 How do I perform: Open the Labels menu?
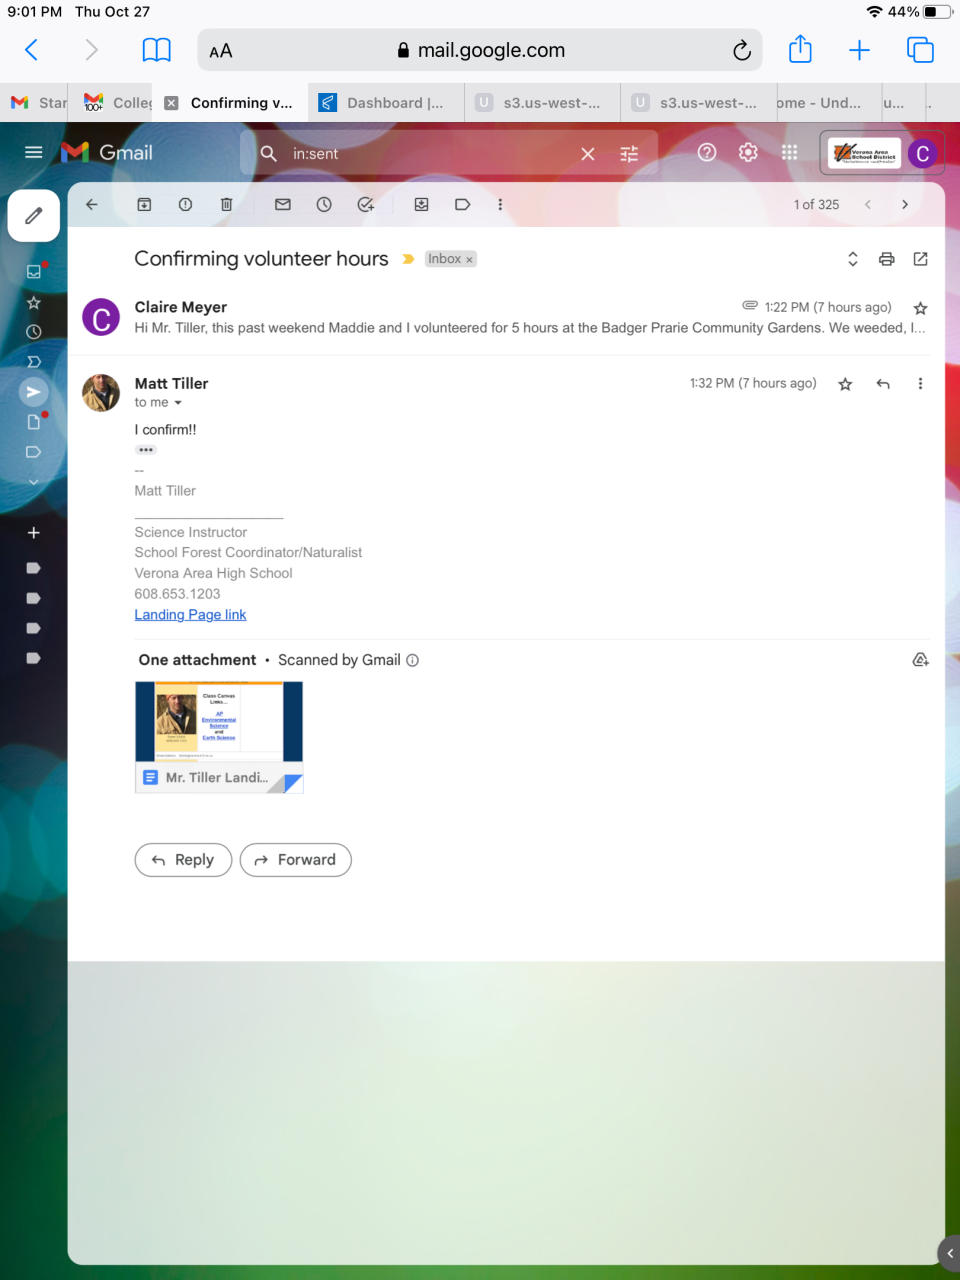click(463, 204)
